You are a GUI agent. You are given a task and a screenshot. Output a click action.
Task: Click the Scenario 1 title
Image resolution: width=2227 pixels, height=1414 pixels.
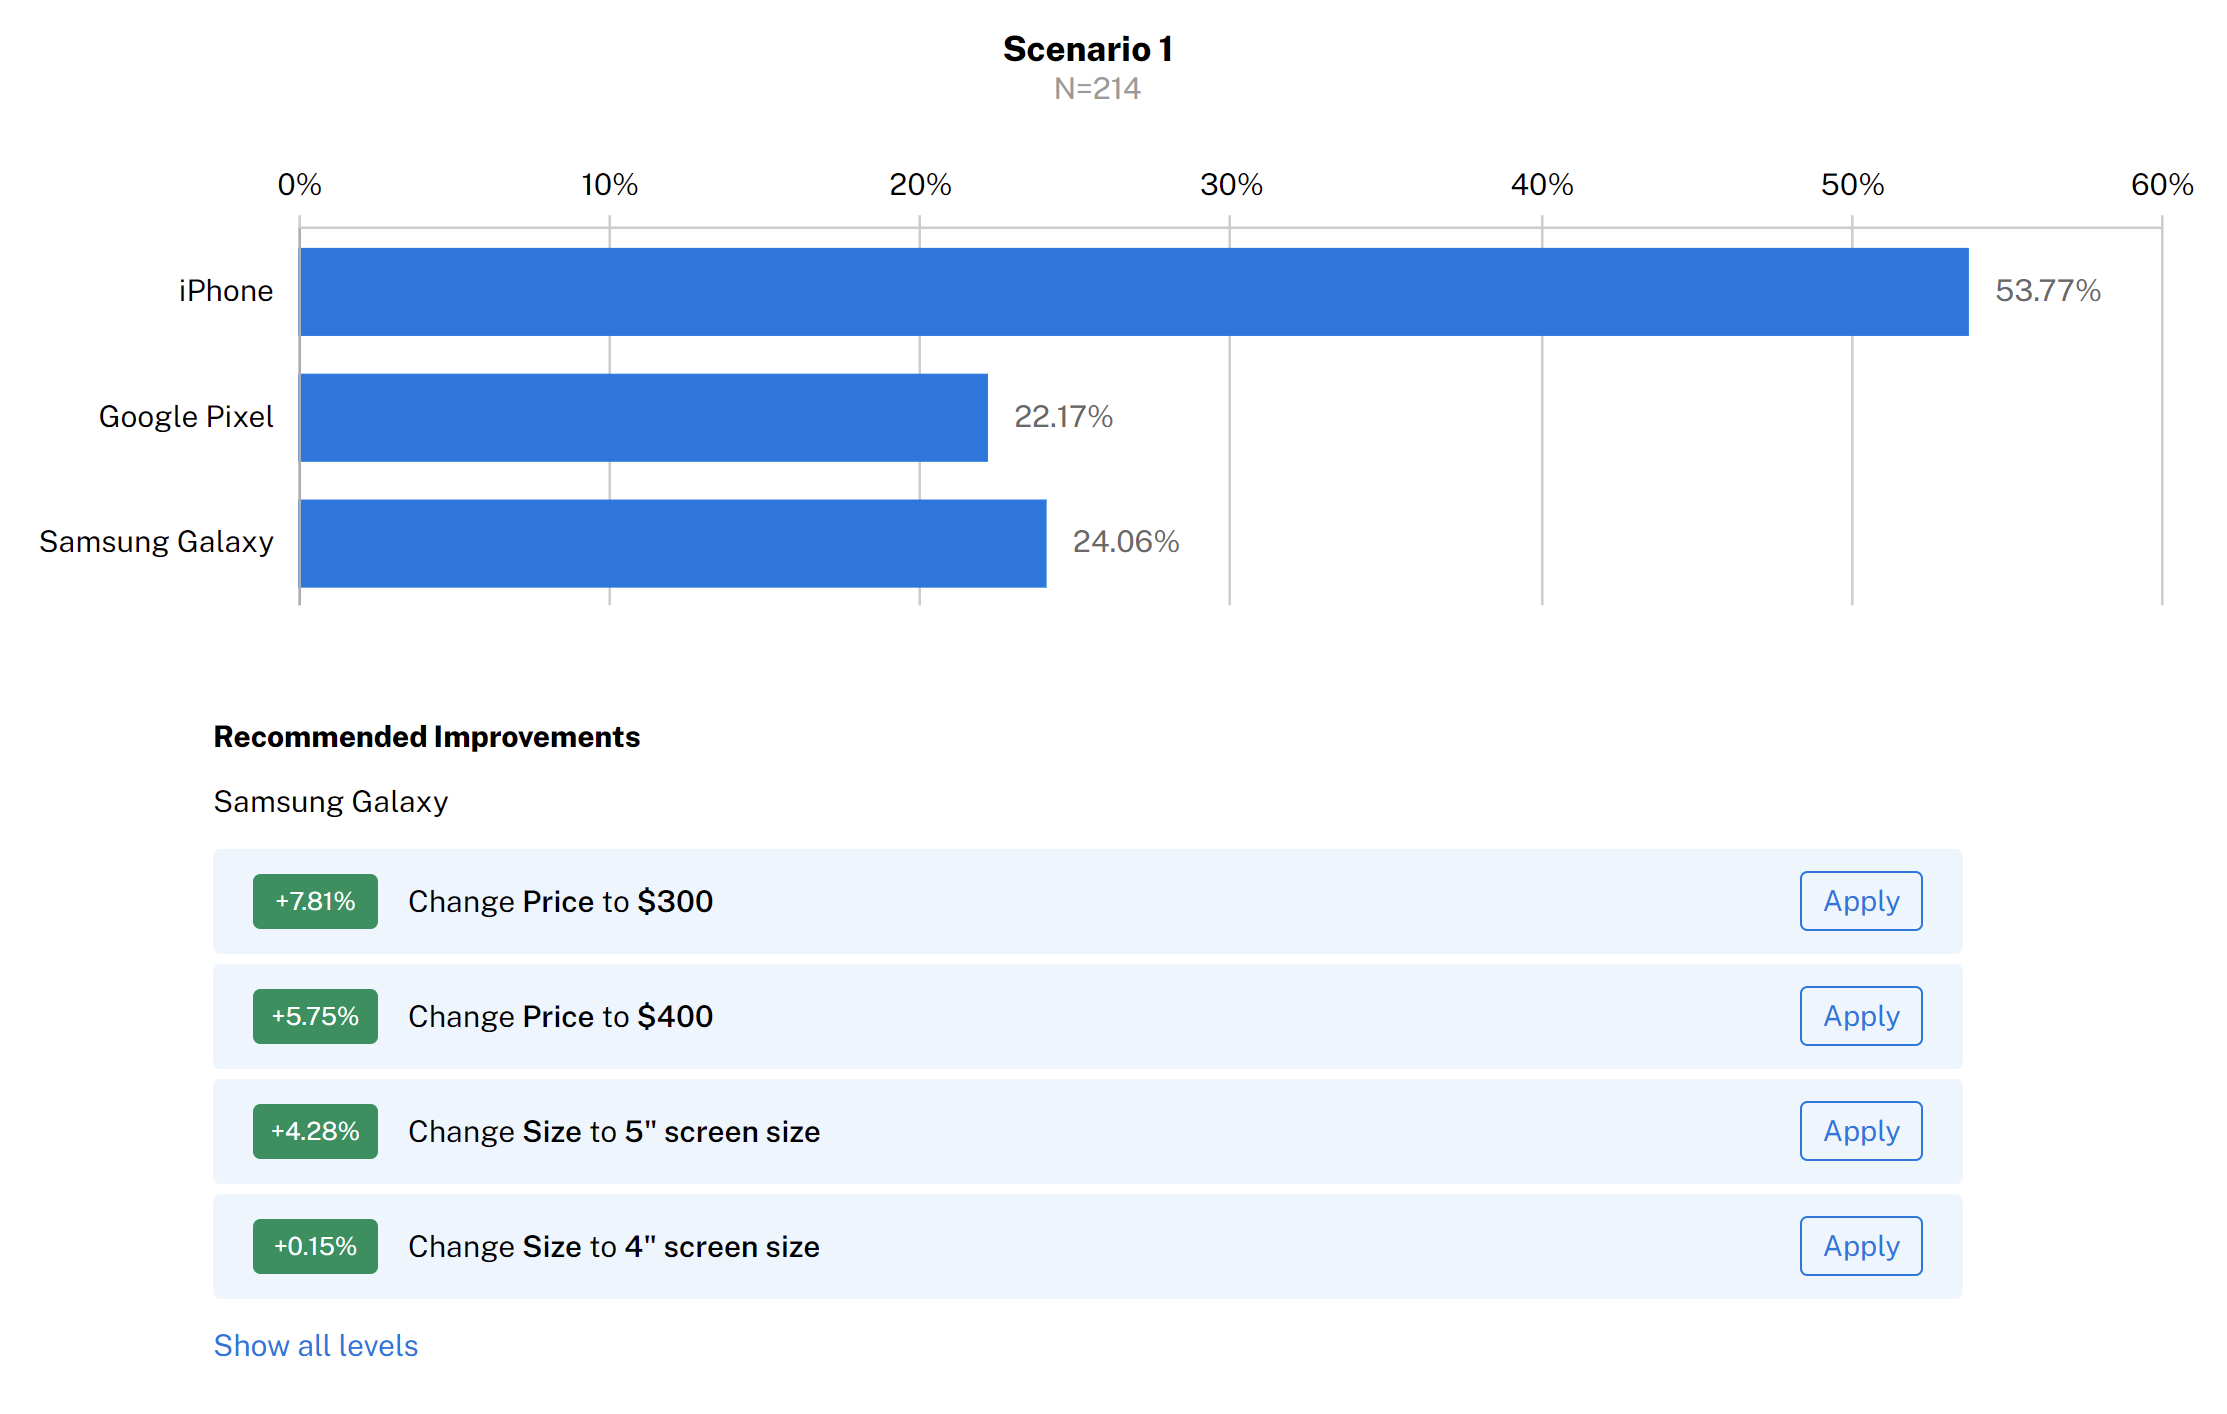(1088, 49)
